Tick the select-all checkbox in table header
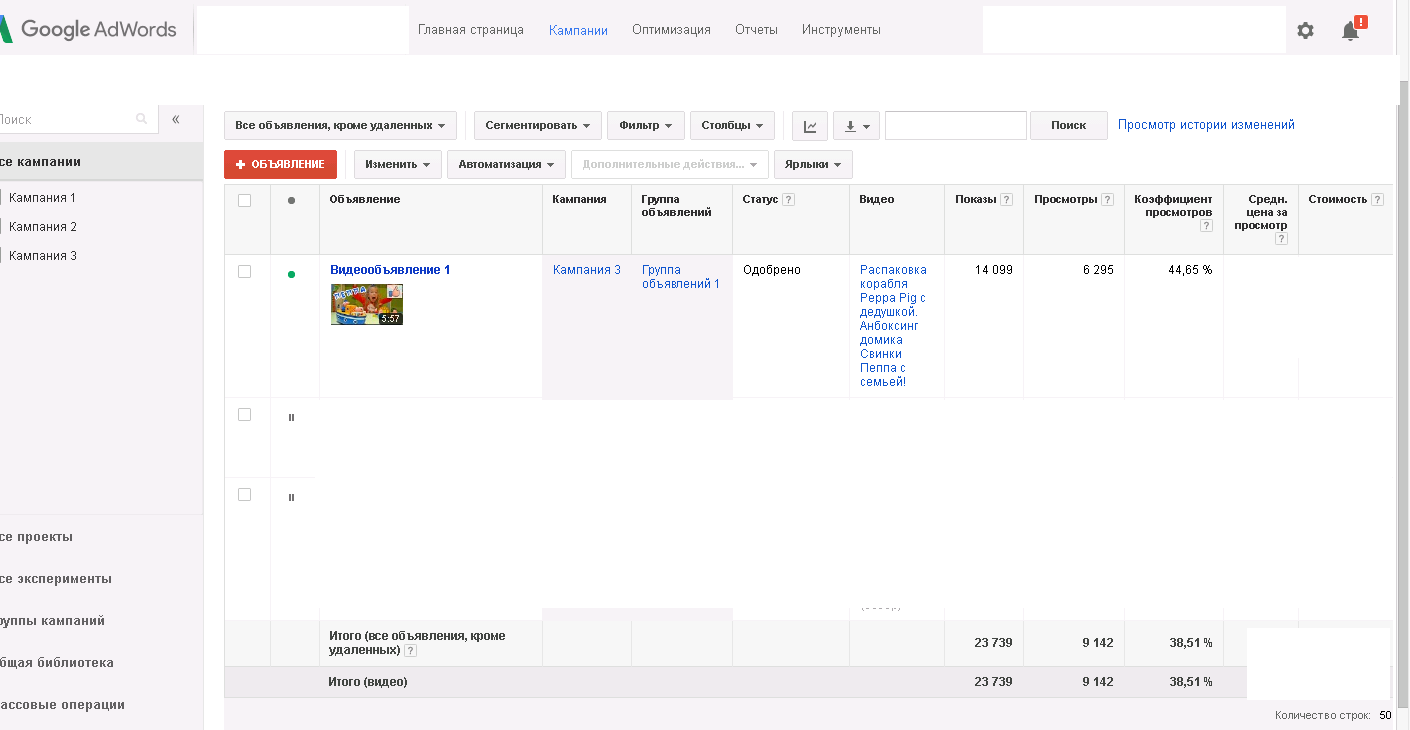 click(245, 200)
